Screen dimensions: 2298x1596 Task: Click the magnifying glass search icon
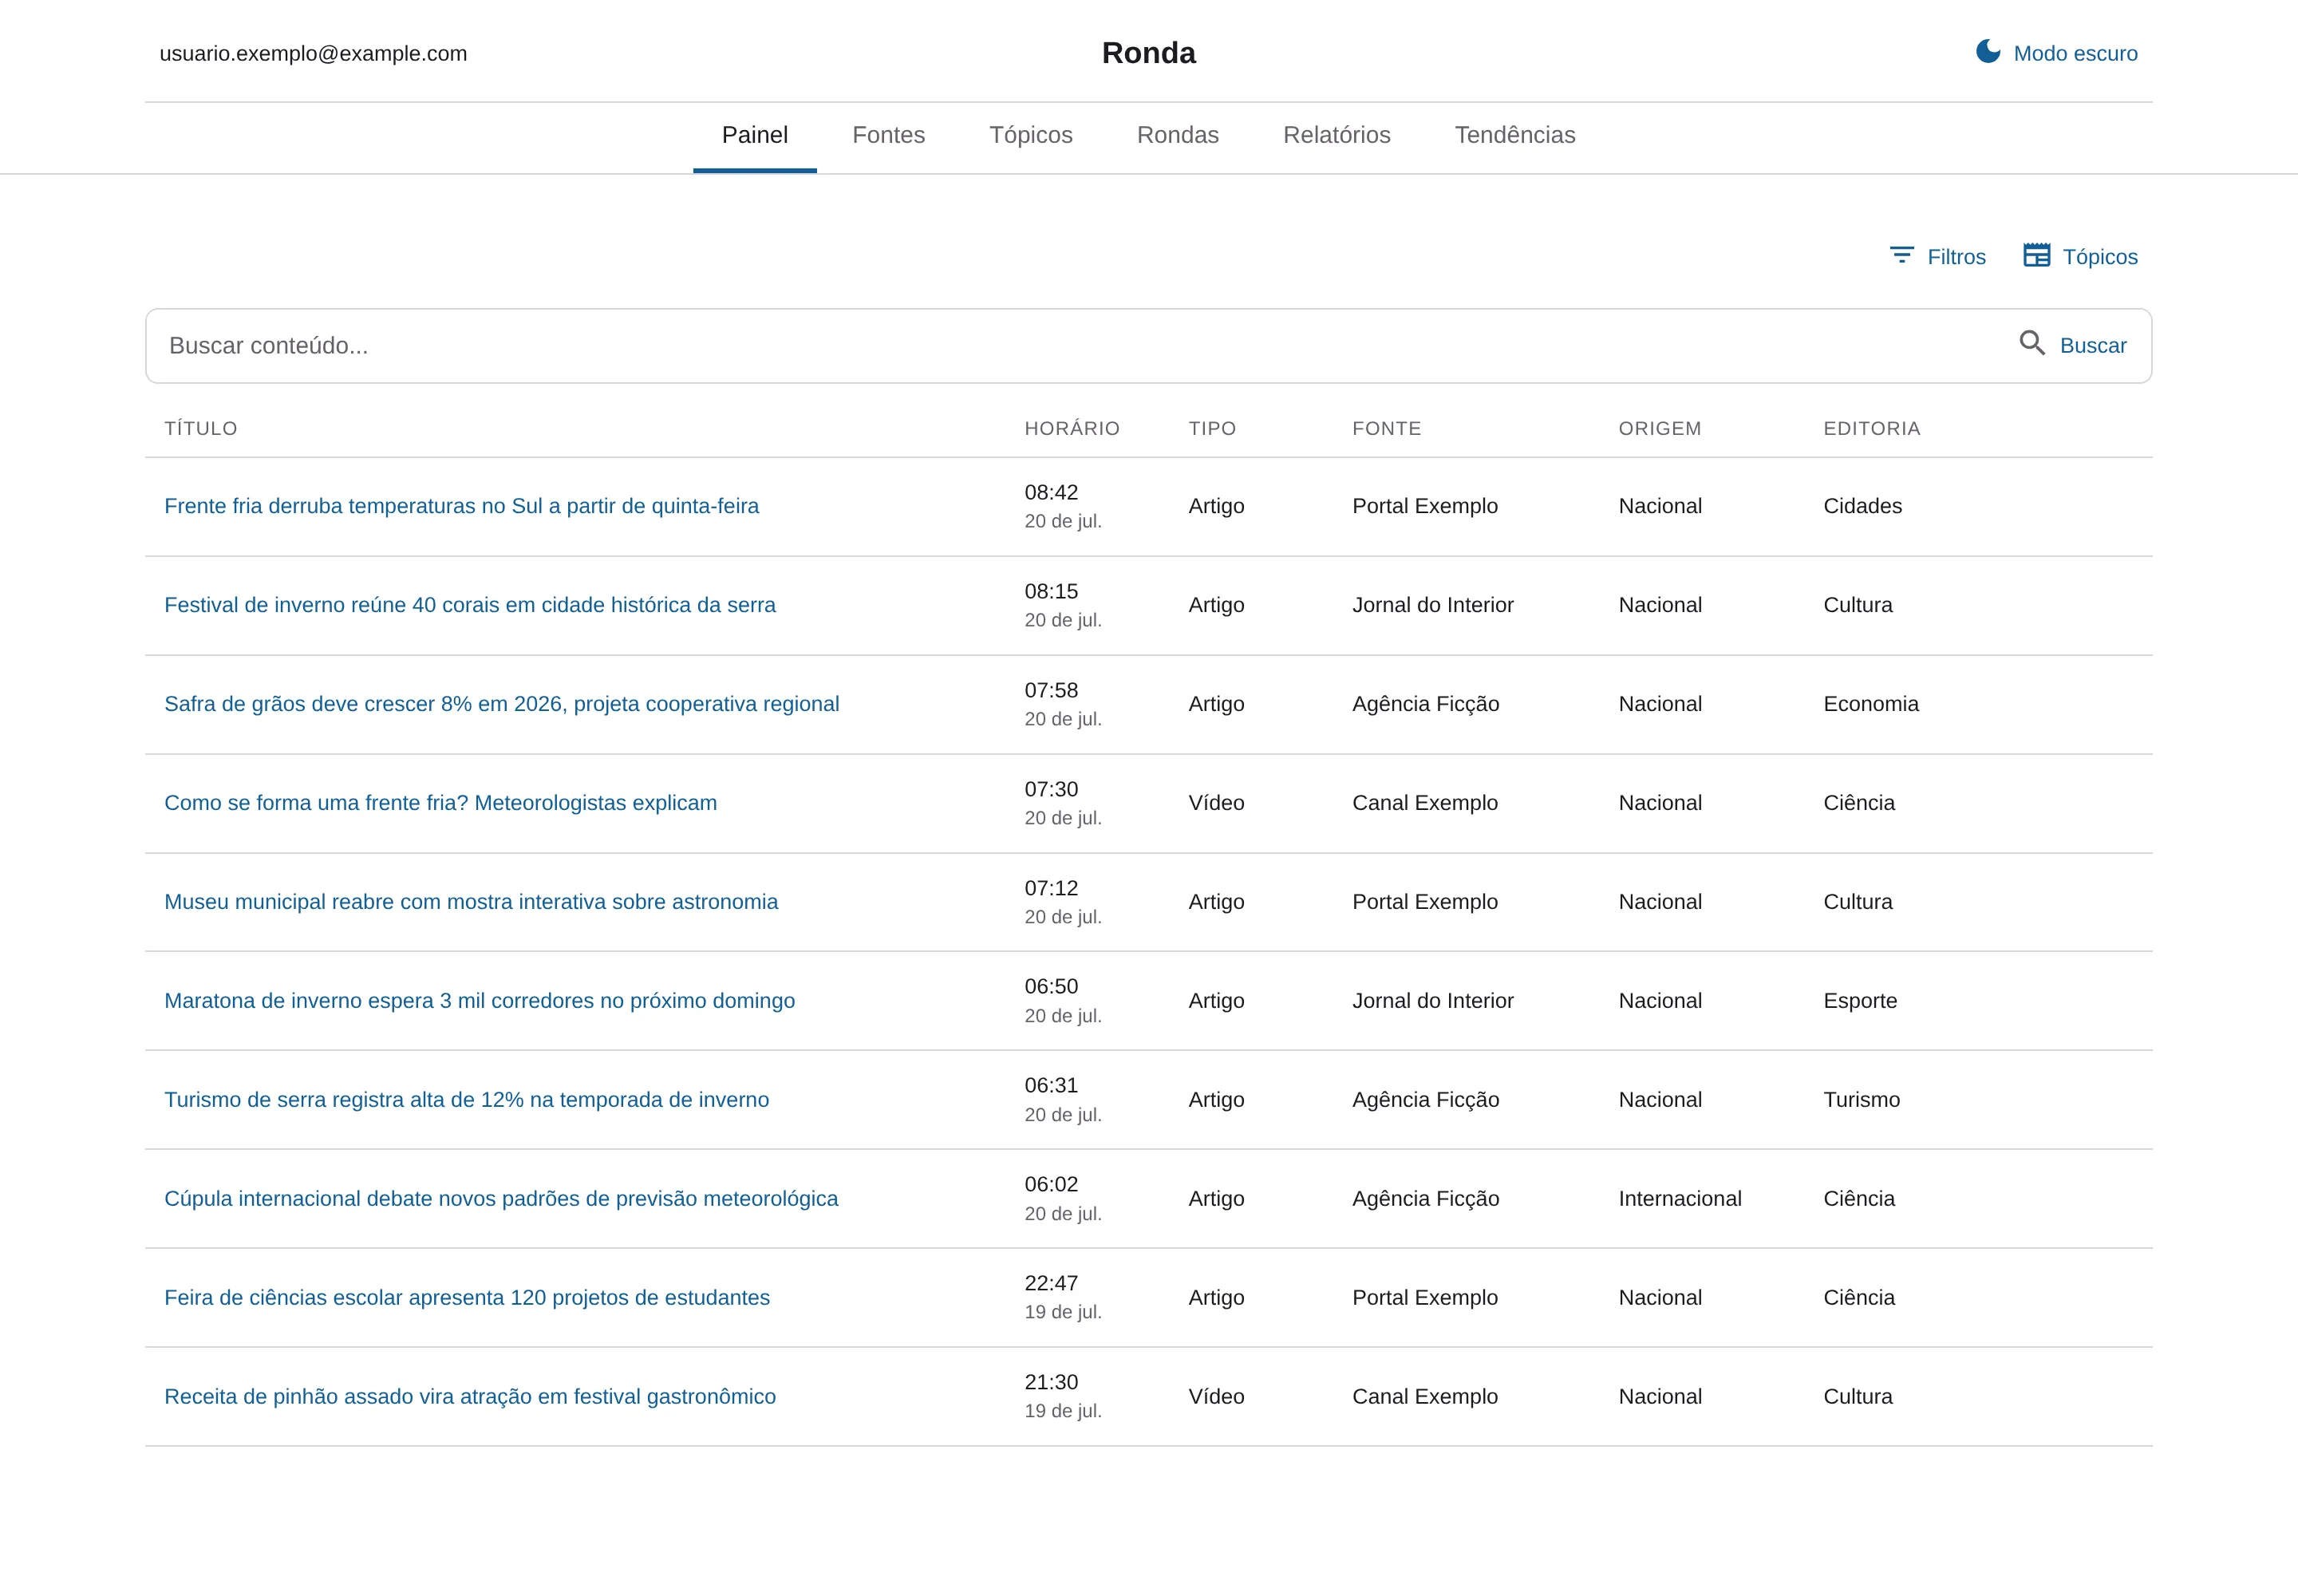pos(2031,344)
